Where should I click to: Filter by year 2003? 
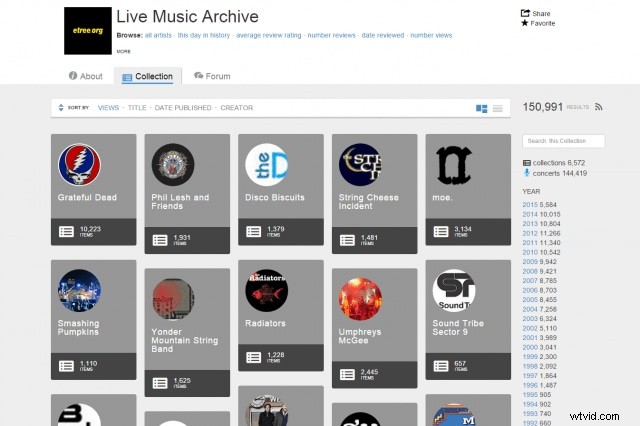530,319
